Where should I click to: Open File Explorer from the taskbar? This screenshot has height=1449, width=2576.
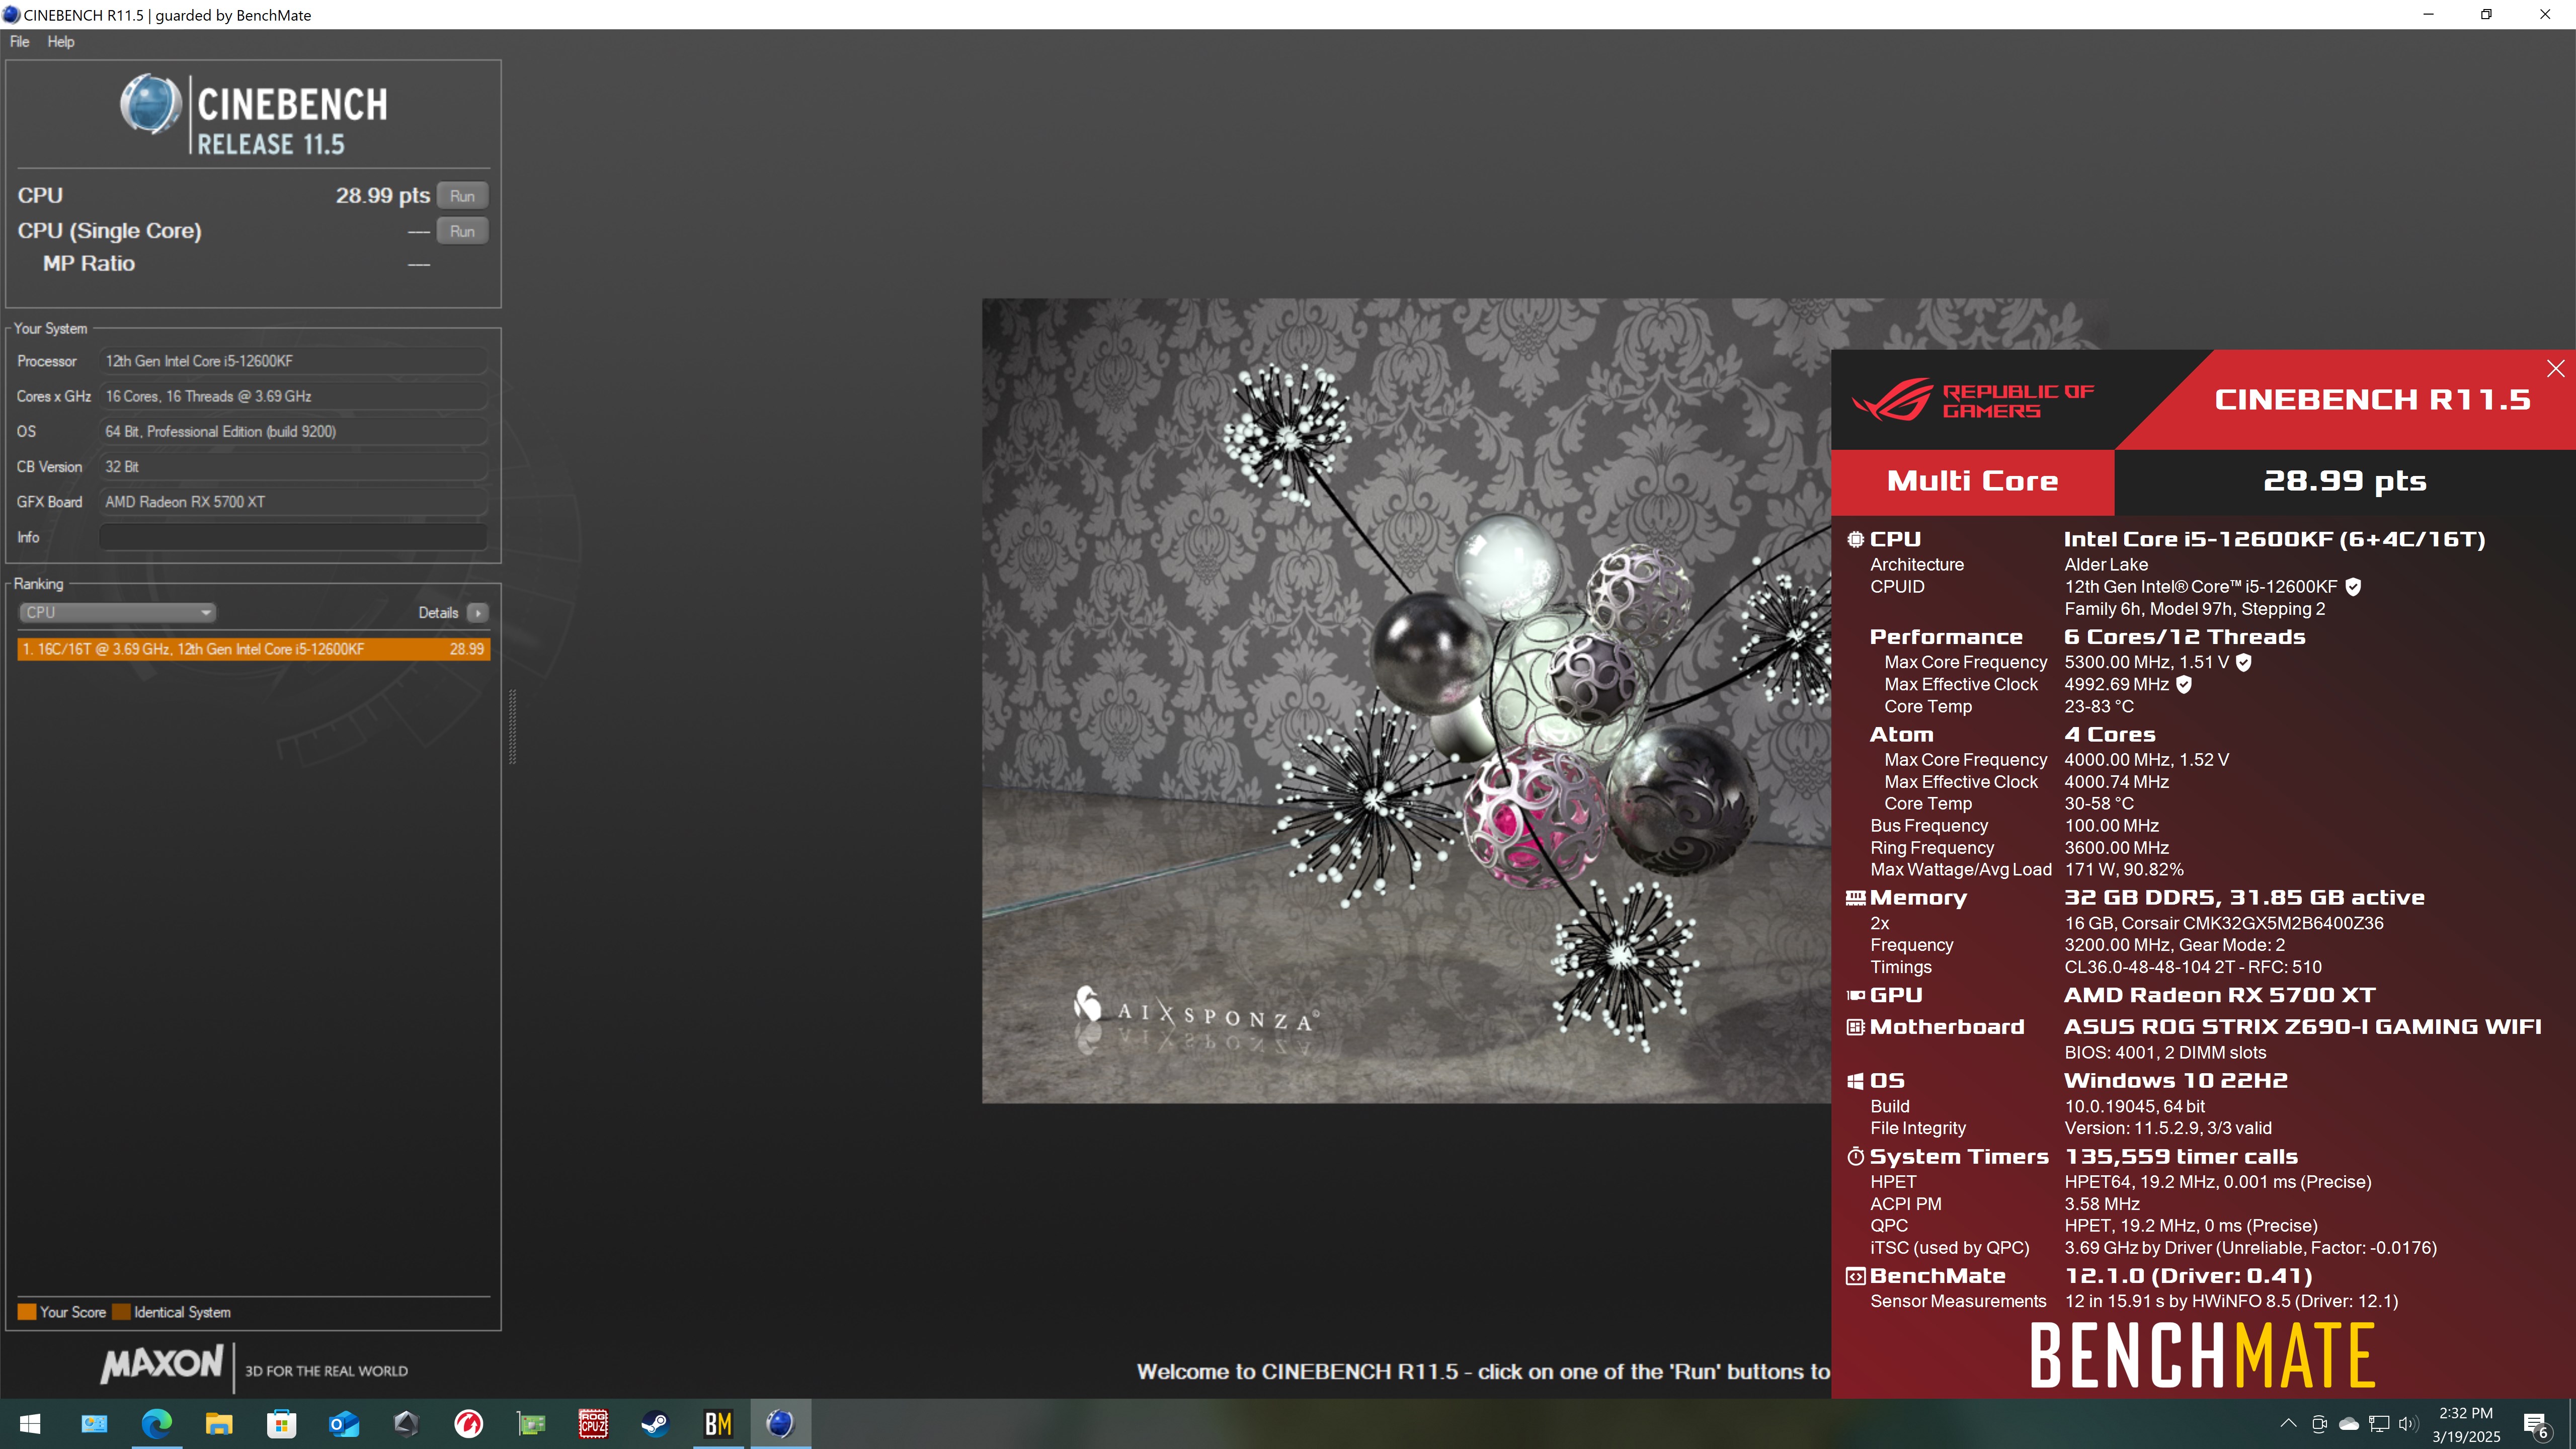pos(219,1424)
